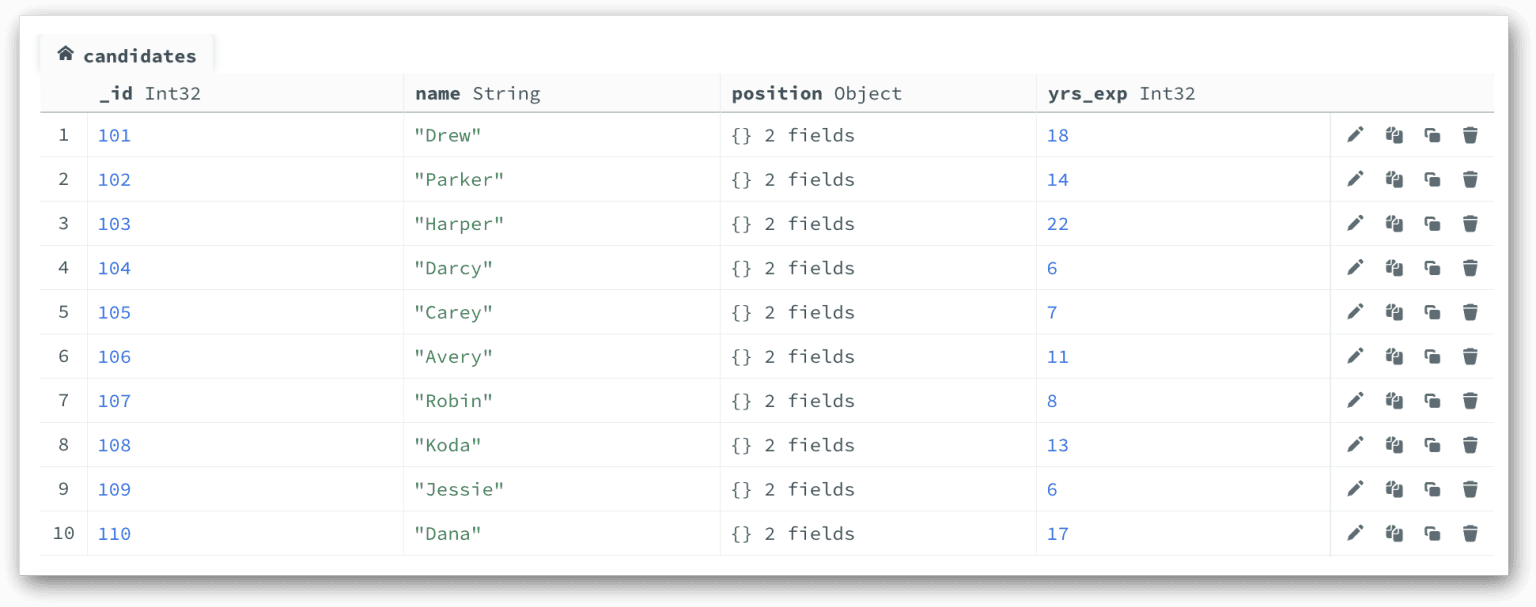Open the position object for Dana

(793, 533)
